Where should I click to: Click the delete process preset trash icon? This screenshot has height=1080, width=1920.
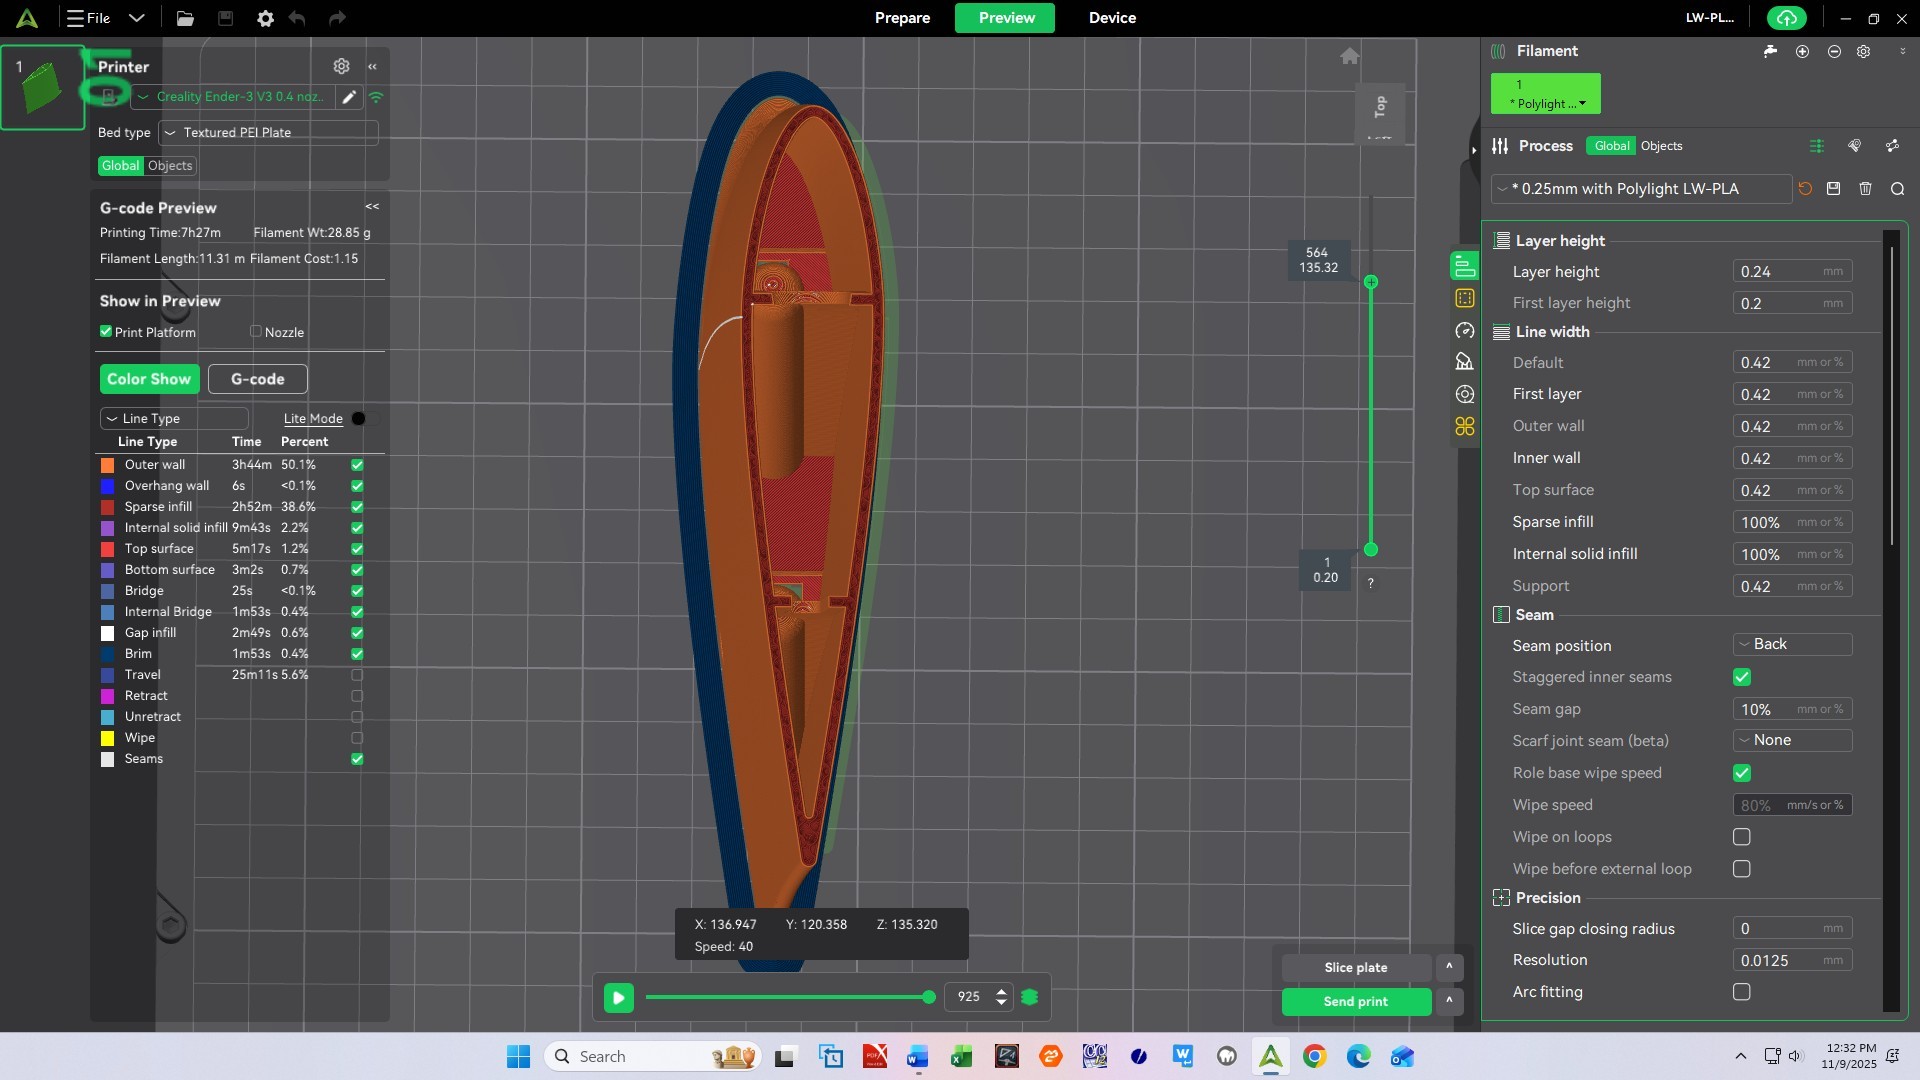[1865, 189]
